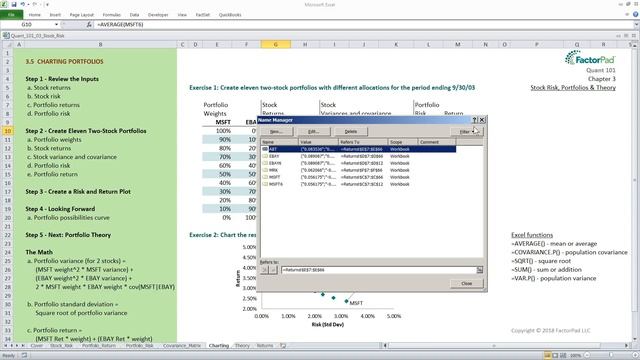This screenshot has height=360, width=640.
Task: Select the MSFT6 name row
Action: (x=358, y=184)
